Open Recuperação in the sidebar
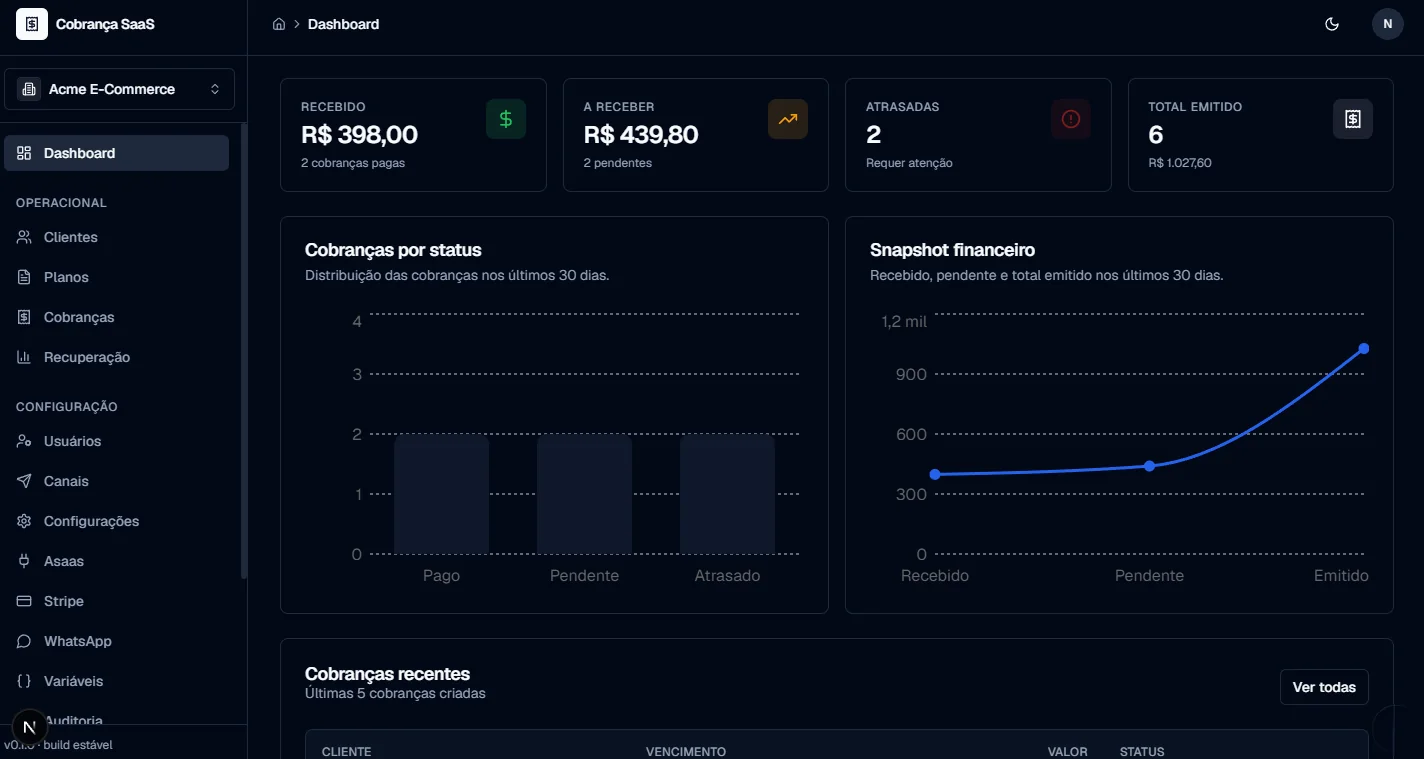 point(117,357)
